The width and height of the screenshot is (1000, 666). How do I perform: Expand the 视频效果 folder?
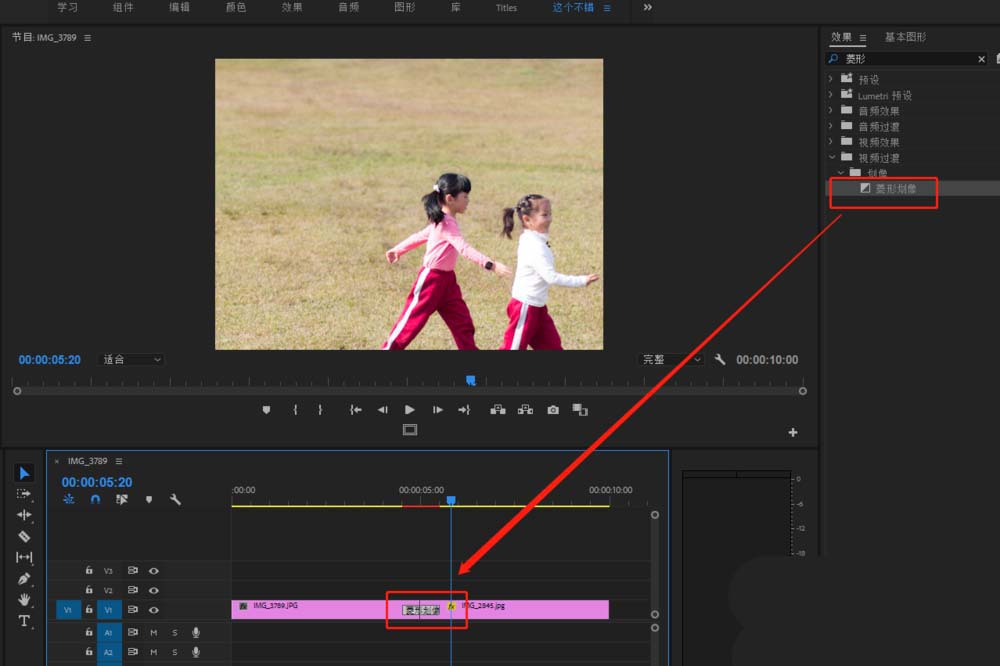pos(831,142)
